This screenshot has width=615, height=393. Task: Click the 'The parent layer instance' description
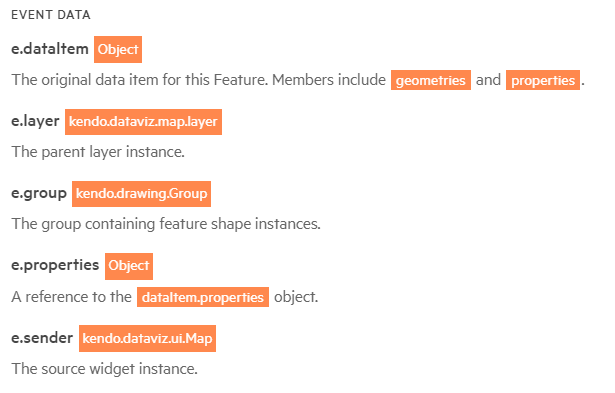tap(98, 152)
